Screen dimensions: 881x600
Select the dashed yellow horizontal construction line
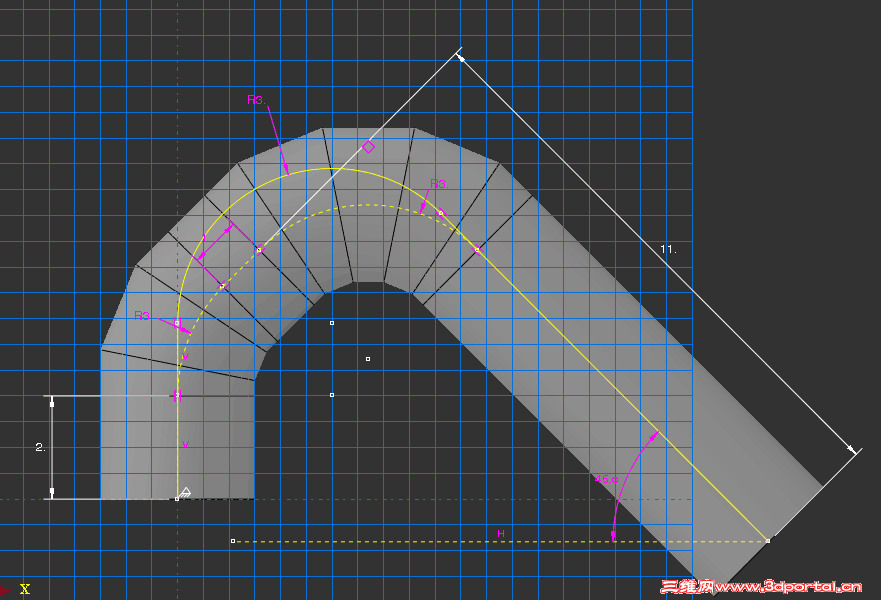tap(500, 542)
